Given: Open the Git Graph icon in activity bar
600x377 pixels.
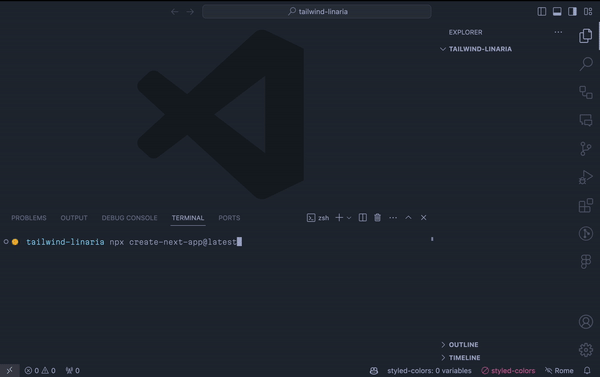Looking at the screenshot, I should 585,233.
